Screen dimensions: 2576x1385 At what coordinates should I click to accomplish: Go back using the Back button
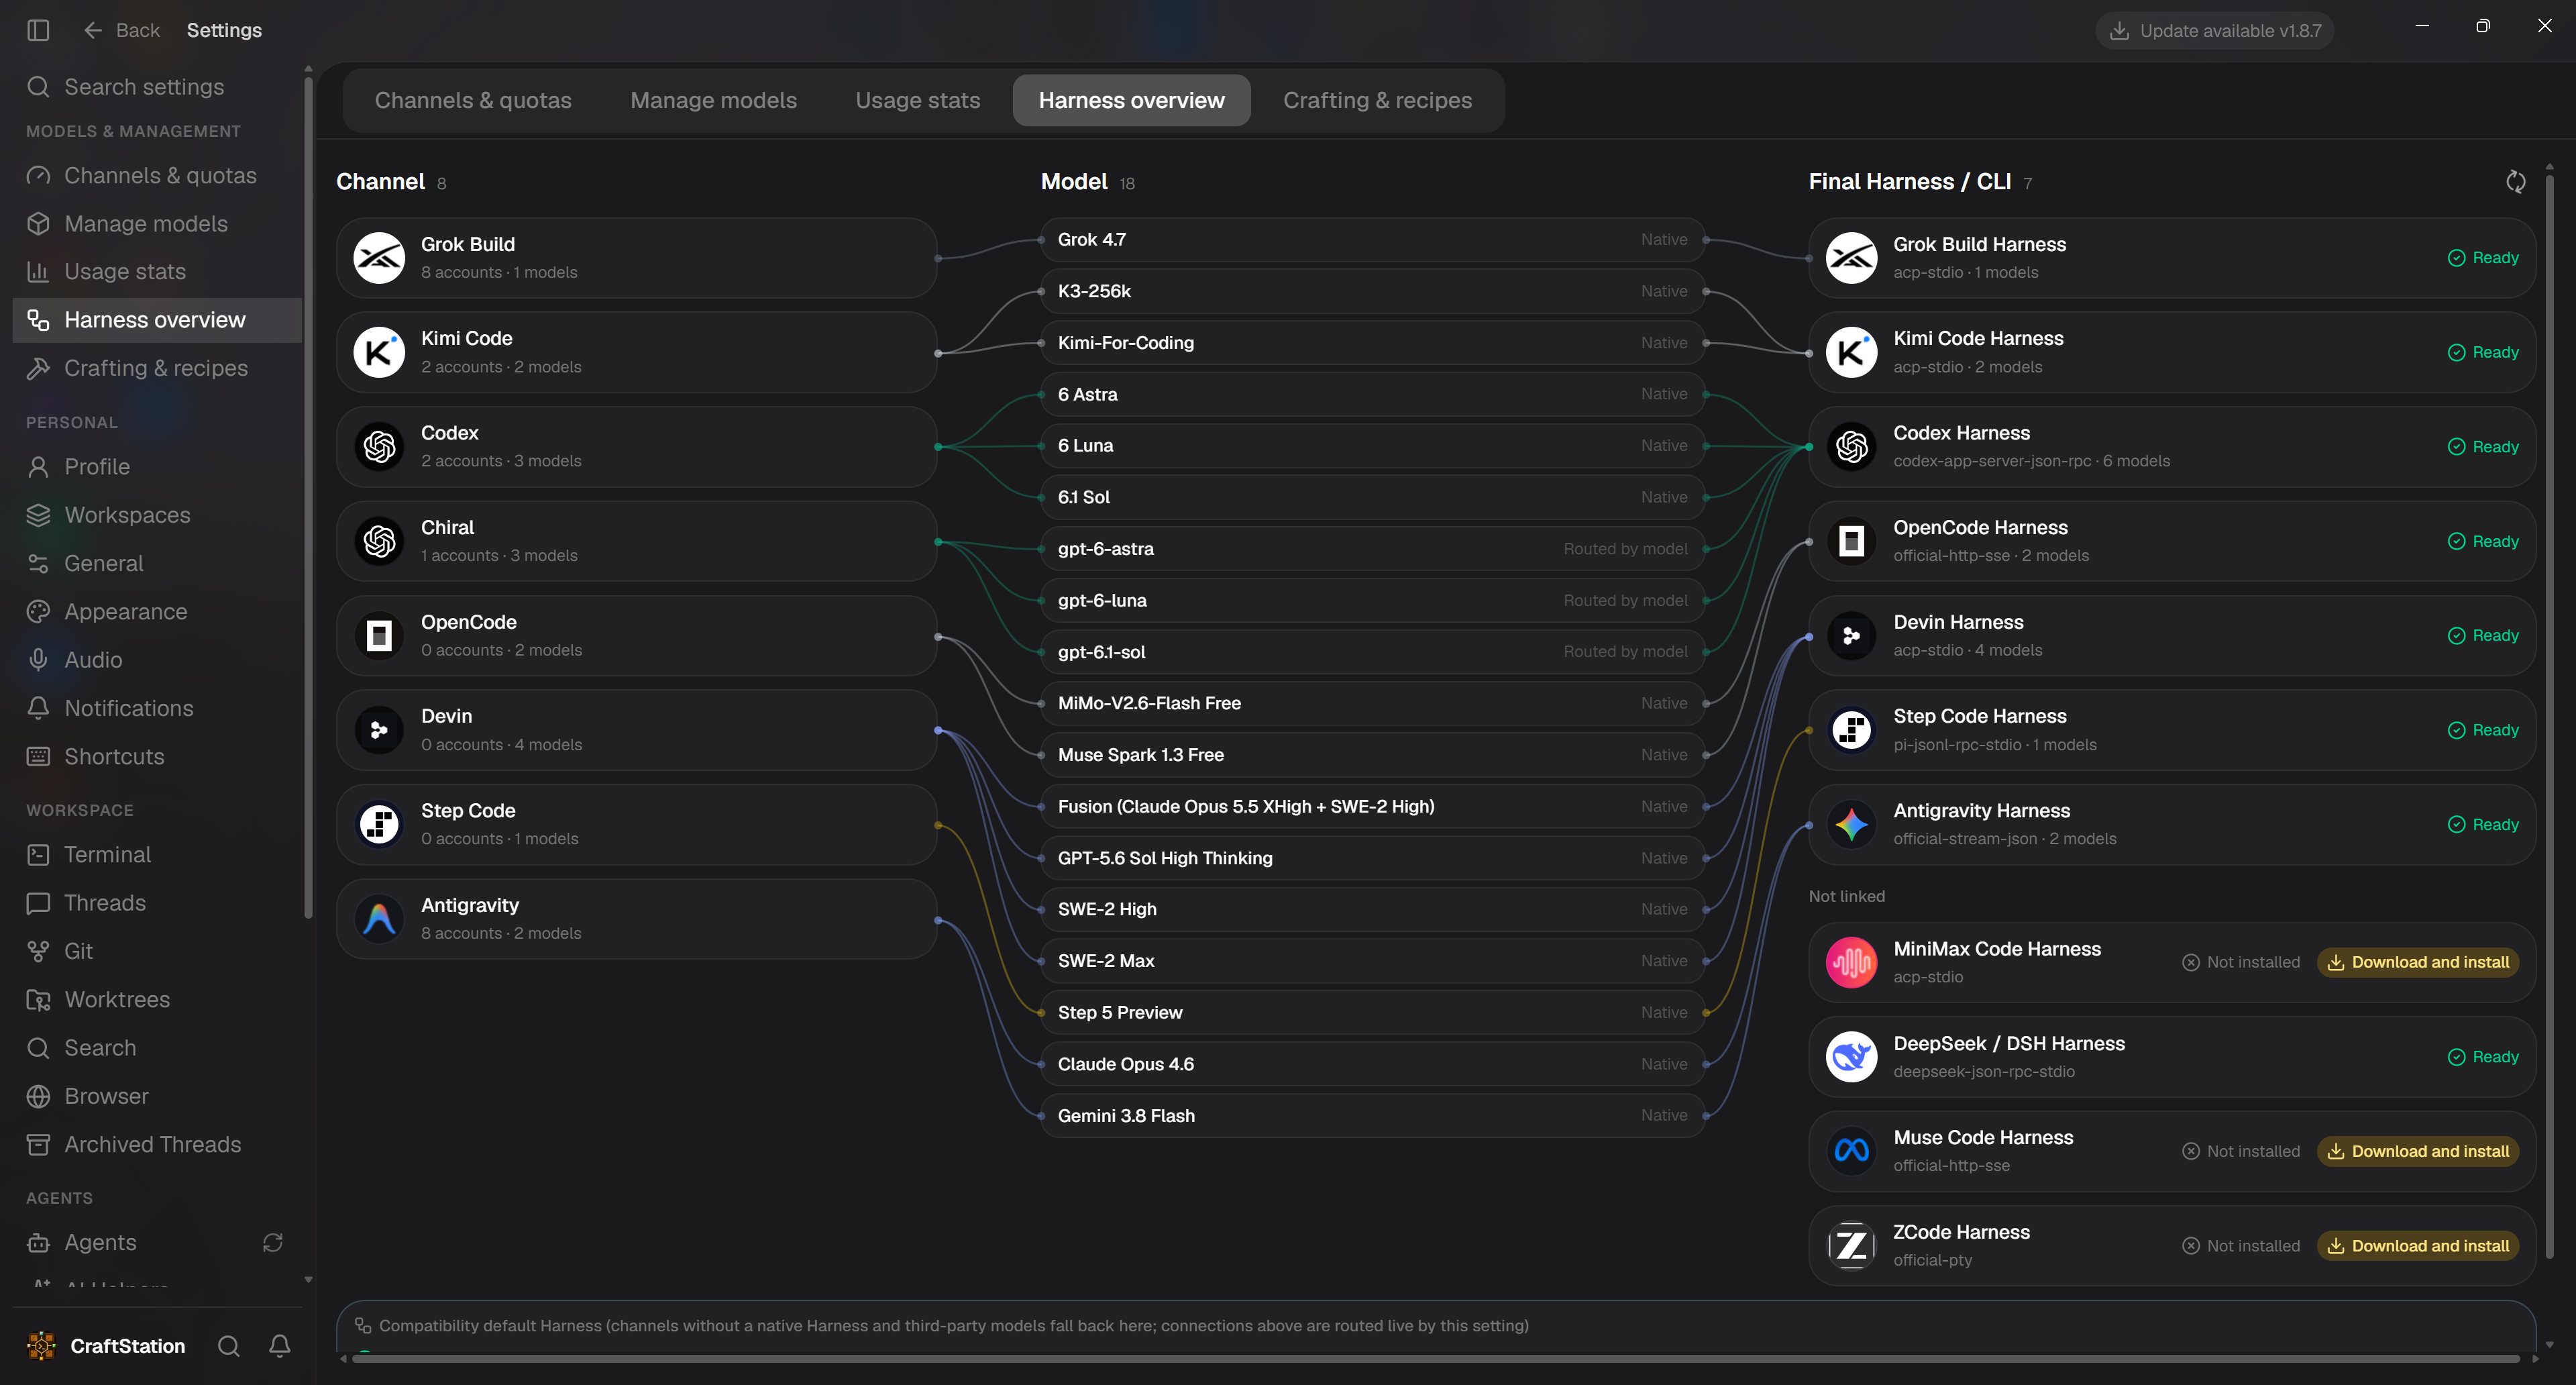click(x=121, y=30)
